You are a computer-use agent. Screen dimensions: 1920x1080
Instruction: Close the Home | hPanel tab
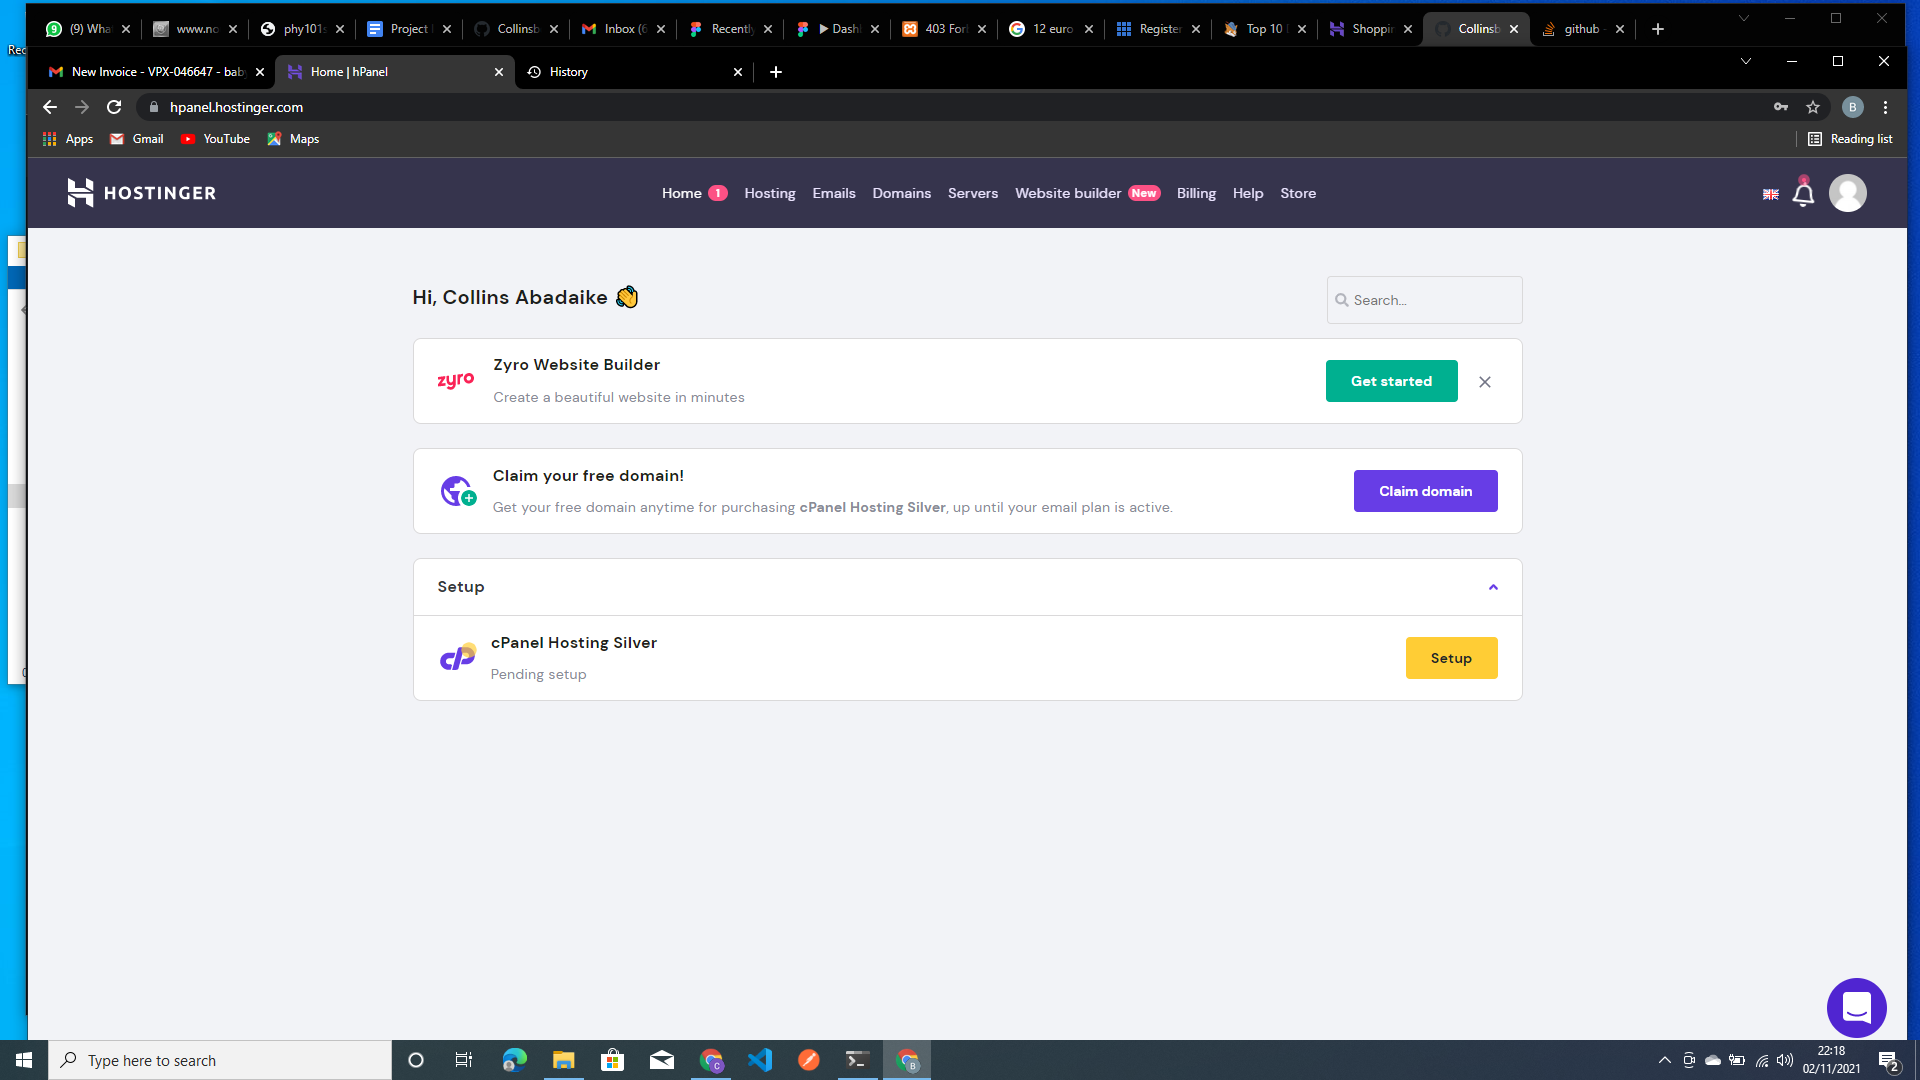(499, 72)
